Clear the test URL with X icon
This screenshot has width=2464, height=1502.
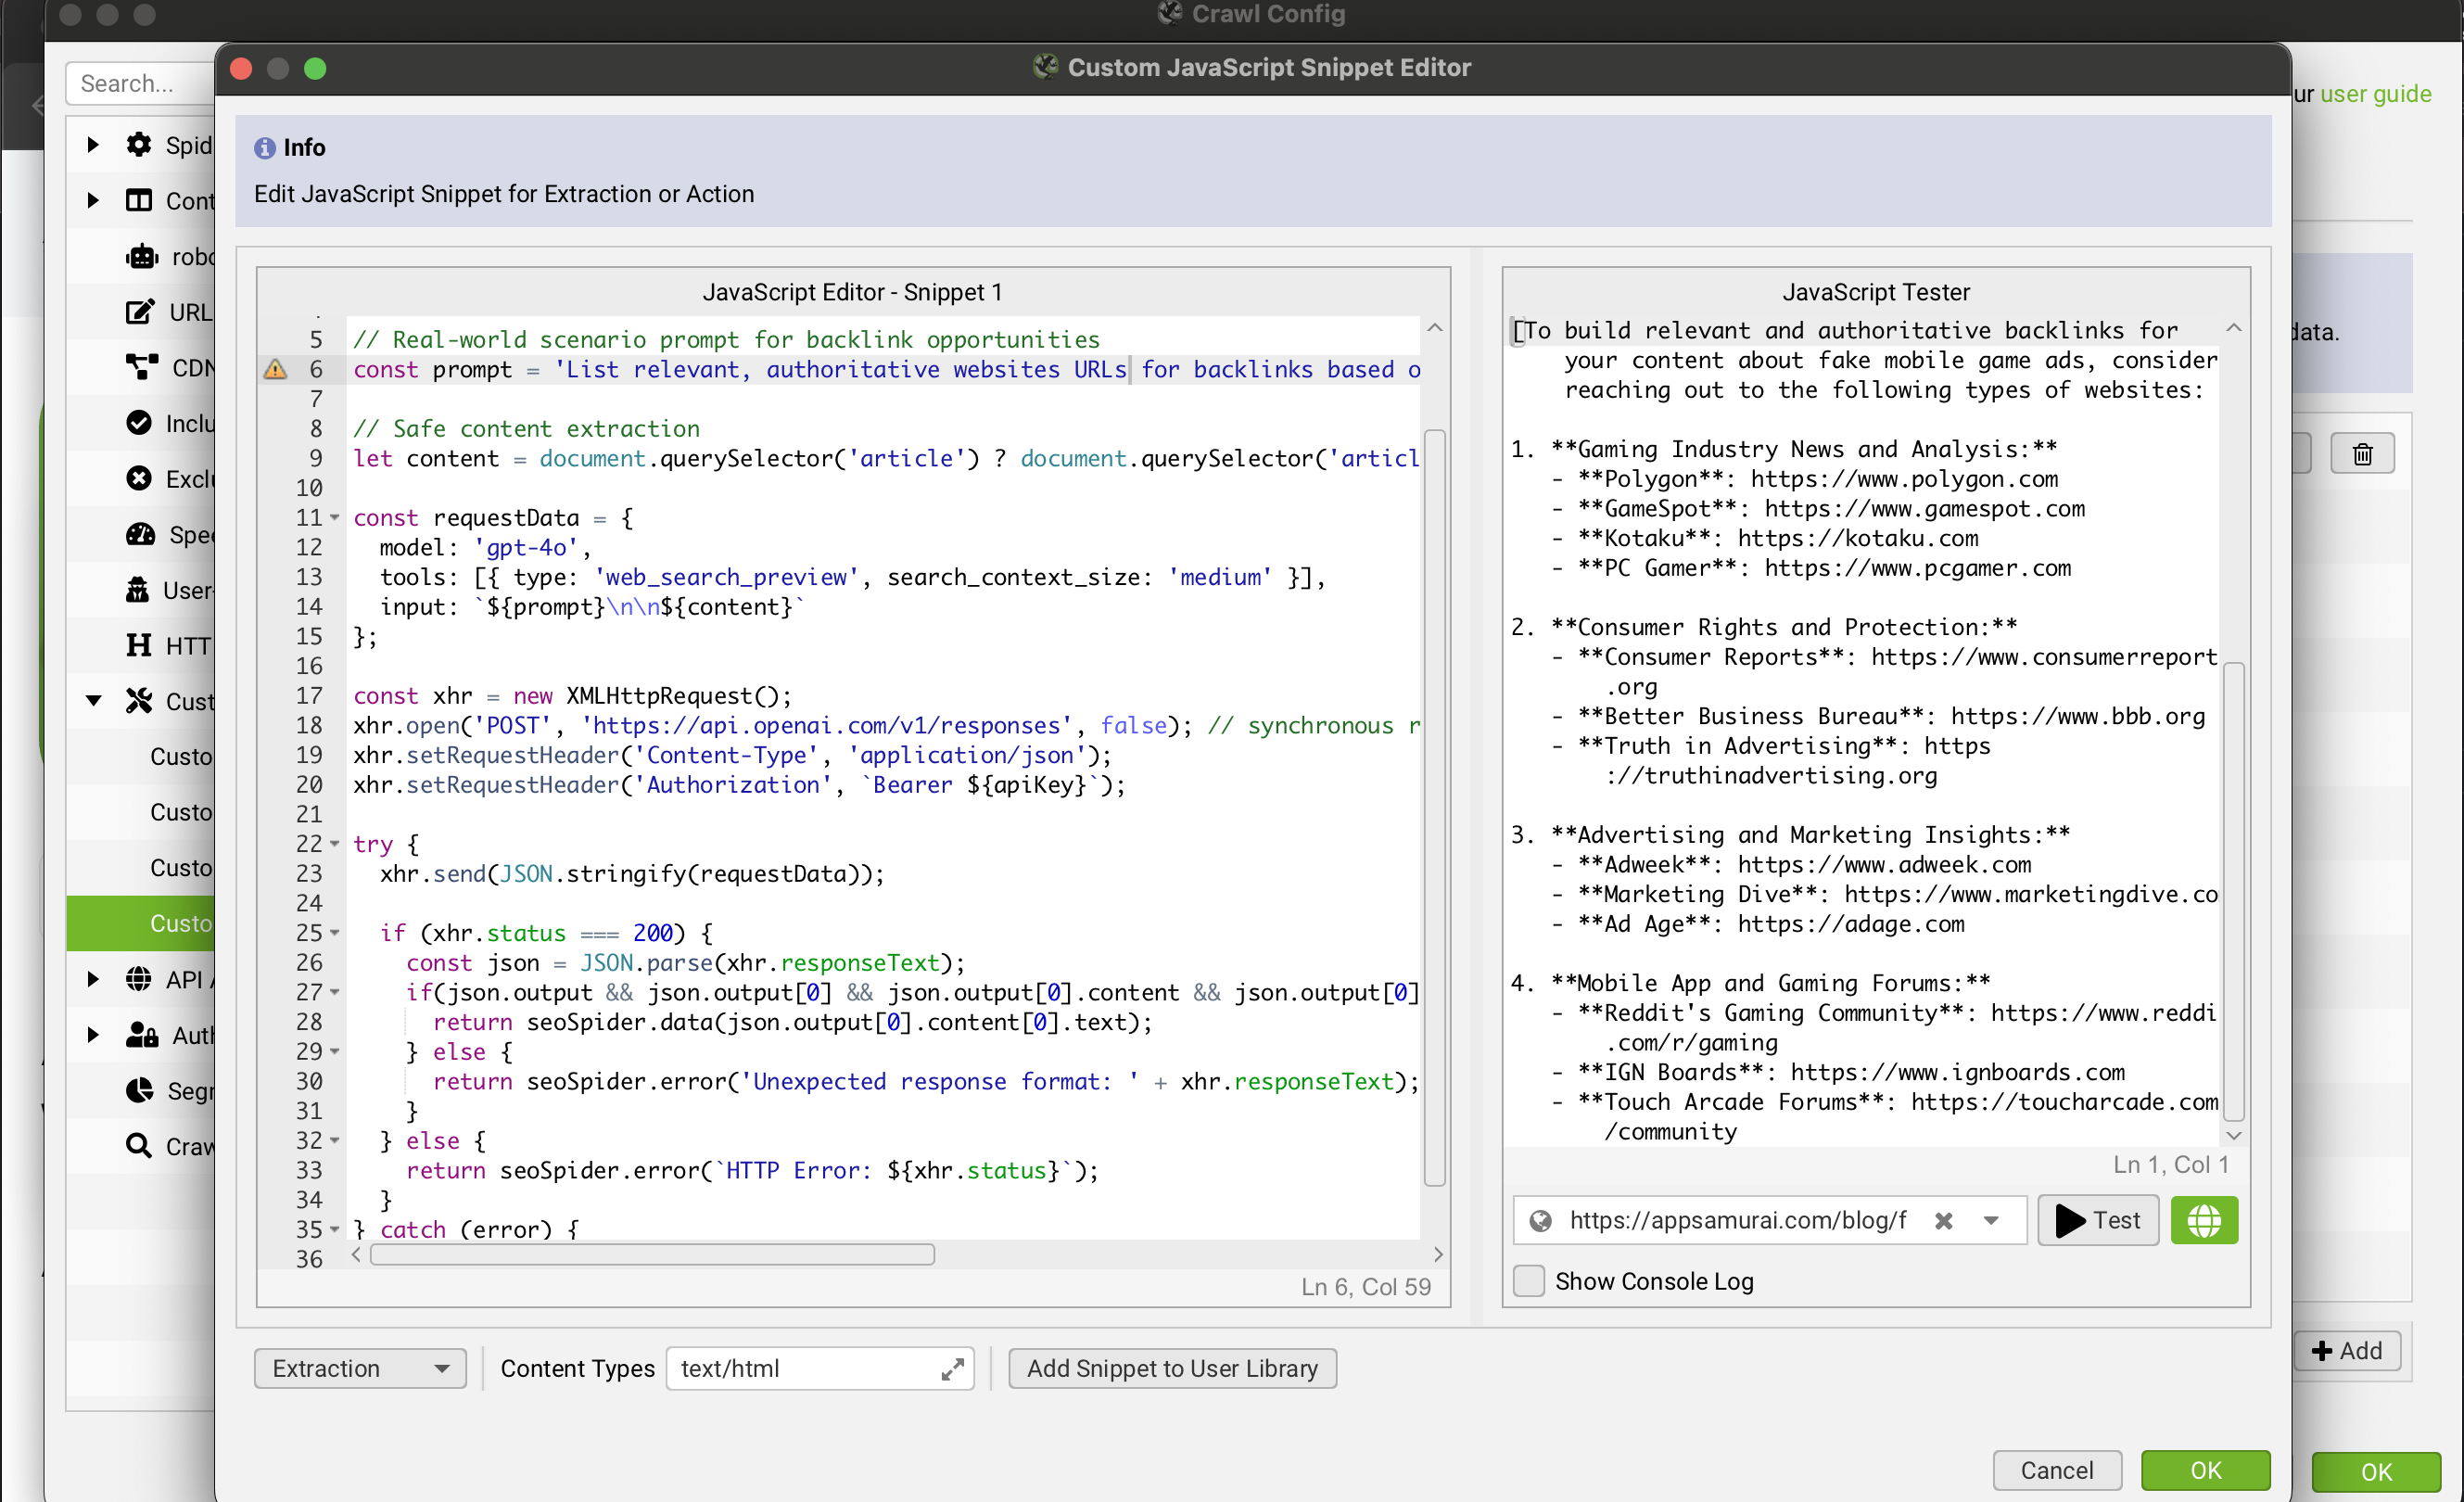click(x=1943, y=1220)
